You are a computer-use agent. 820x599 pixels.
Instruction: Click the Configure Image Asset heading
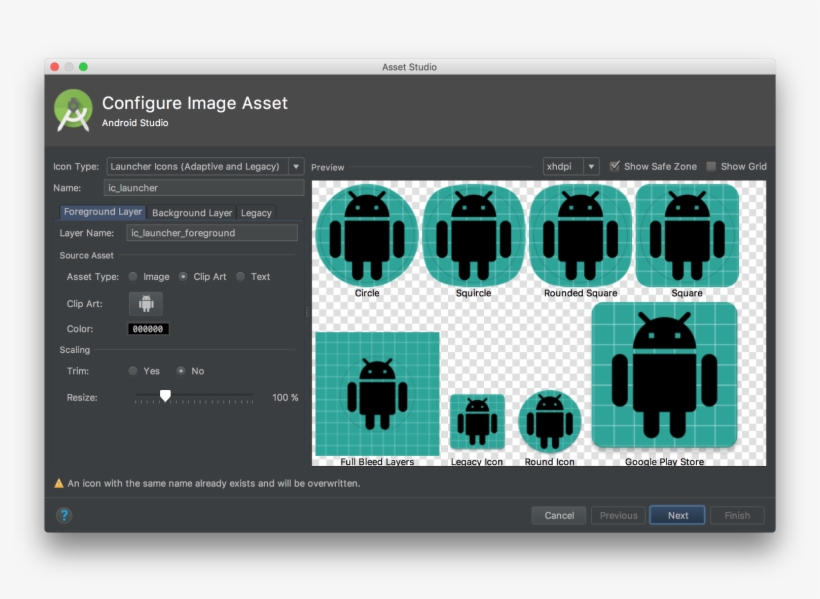click(195, 103)
